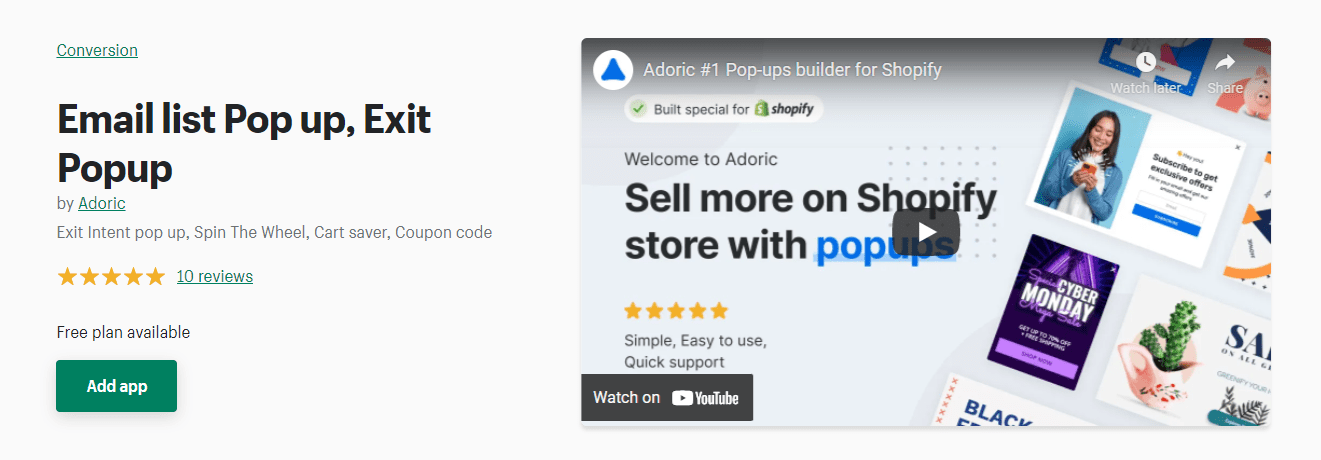Click the green checkmark beside Built special
Viewport: 1321px width, 460px height.
[637, 109]
